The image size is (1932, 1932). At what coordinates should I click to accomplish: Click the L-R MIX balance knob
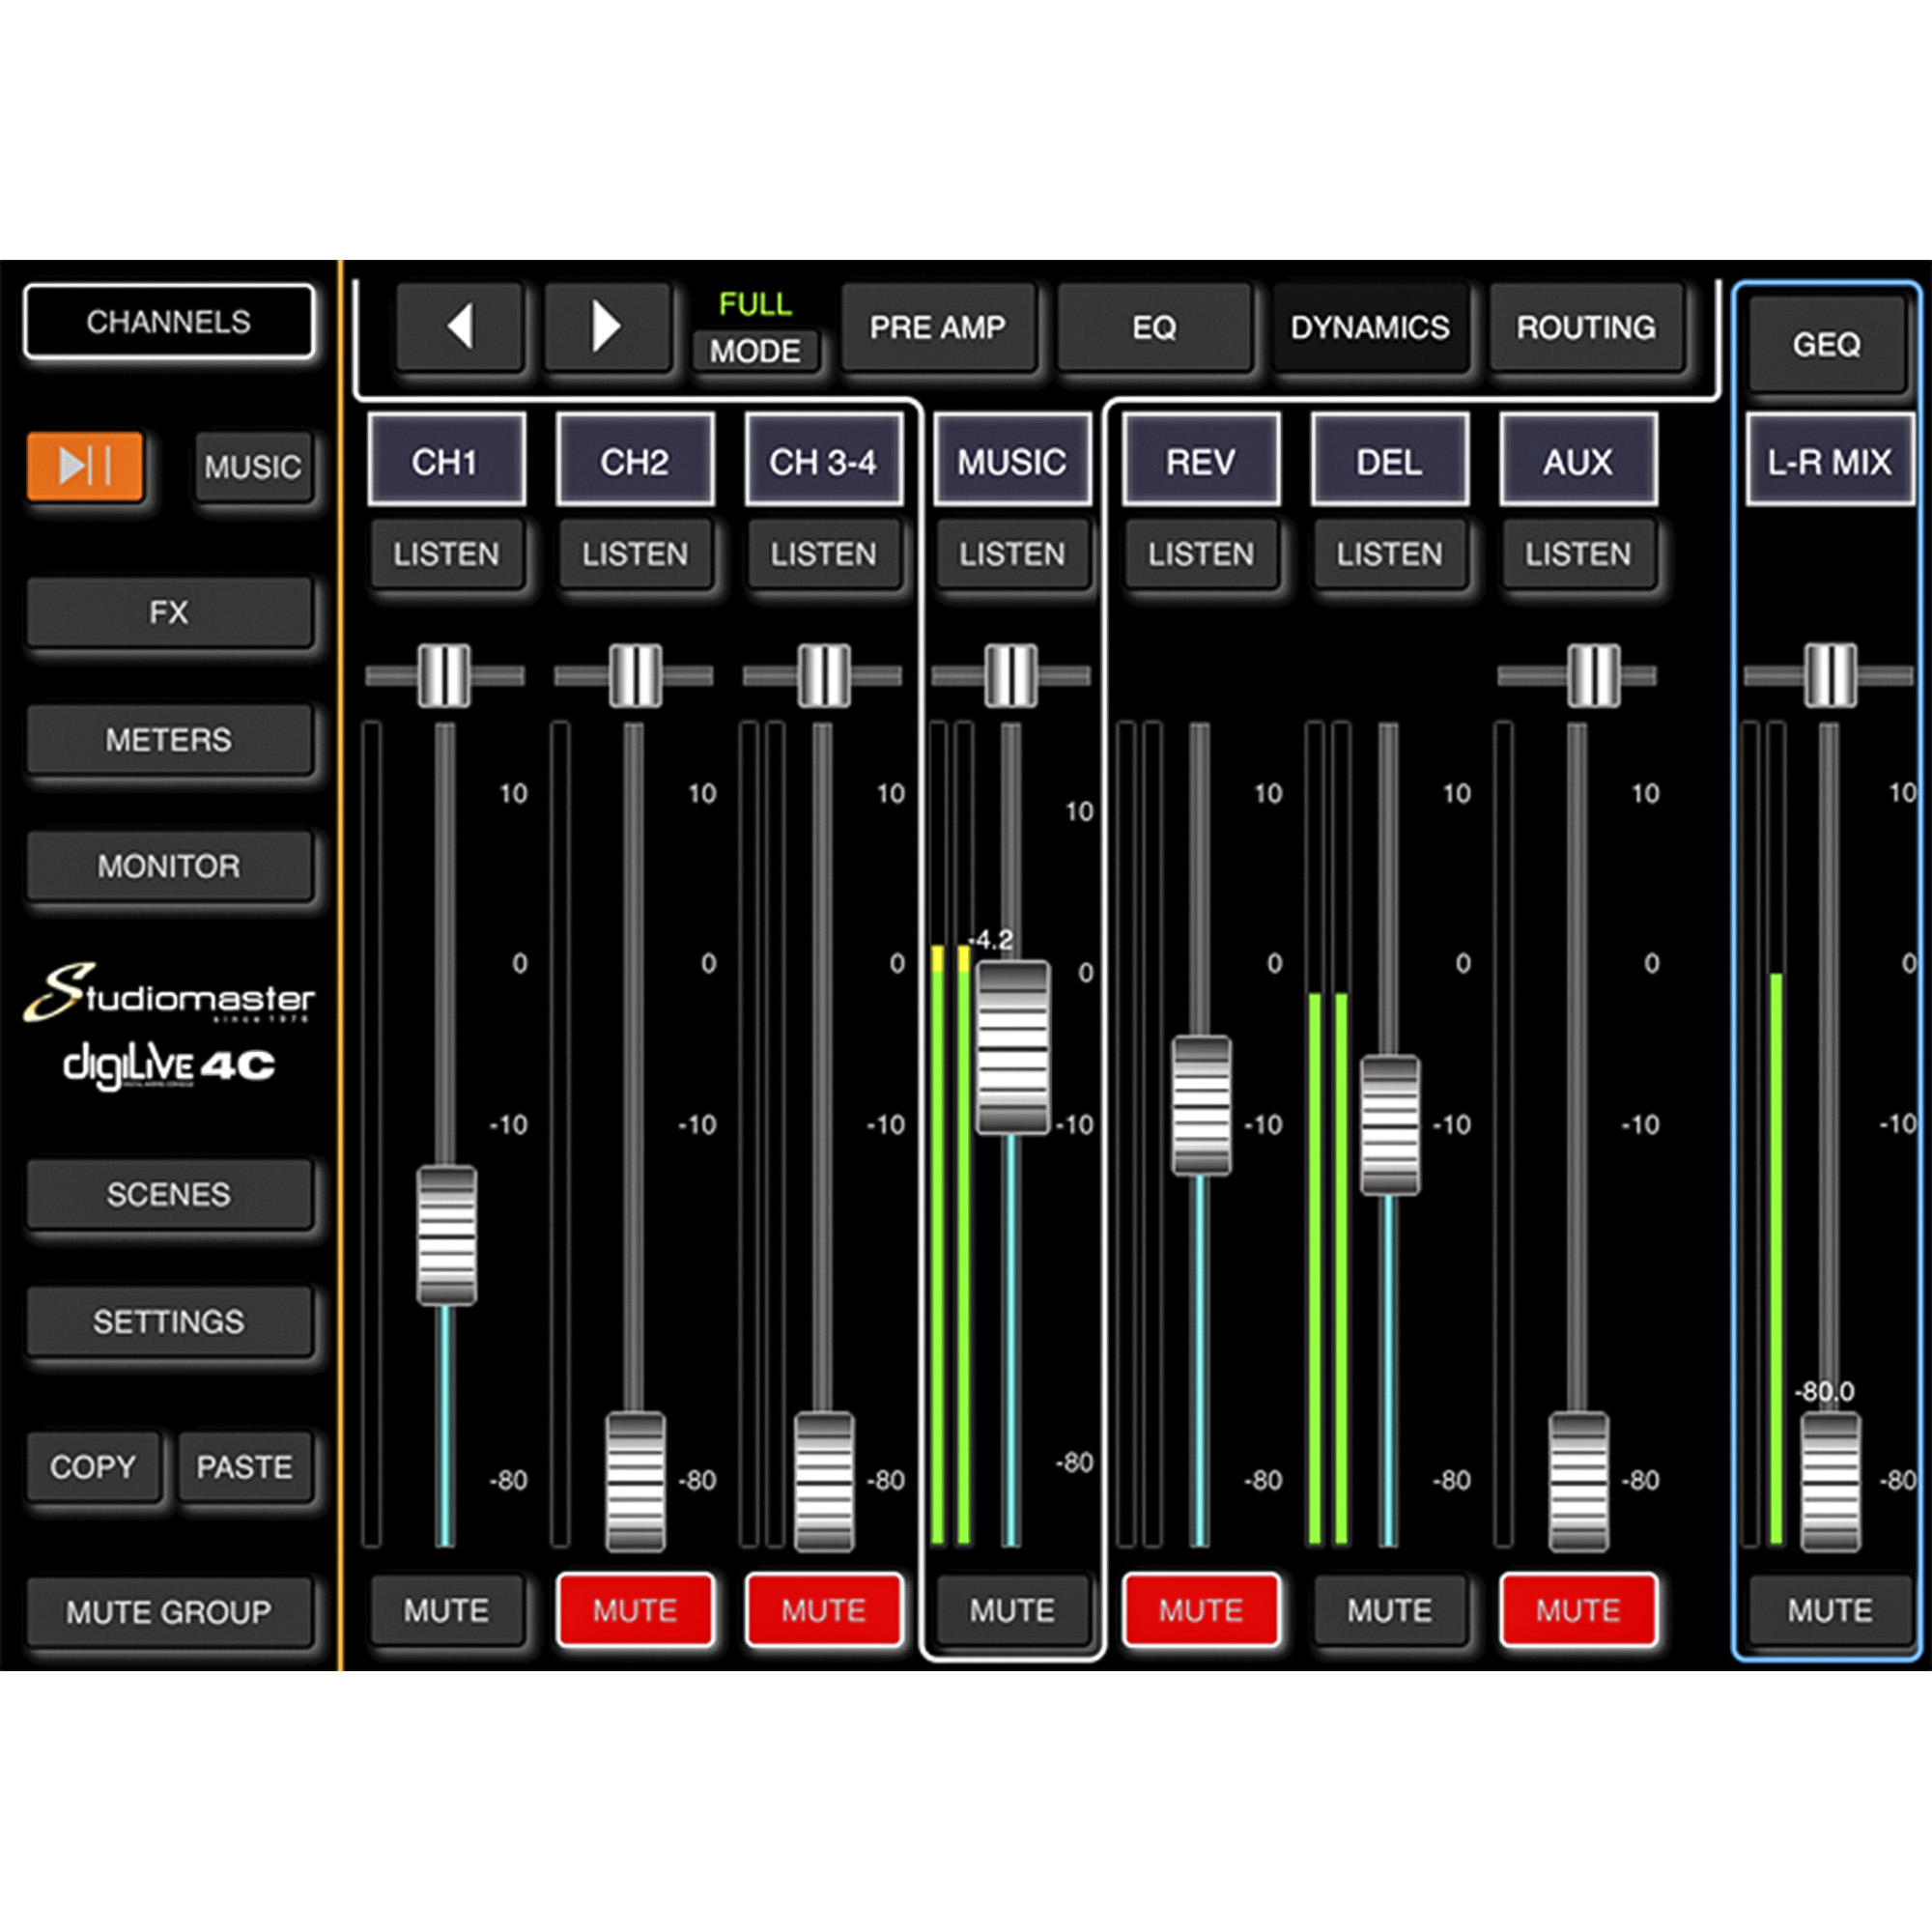coord(1830,675)
